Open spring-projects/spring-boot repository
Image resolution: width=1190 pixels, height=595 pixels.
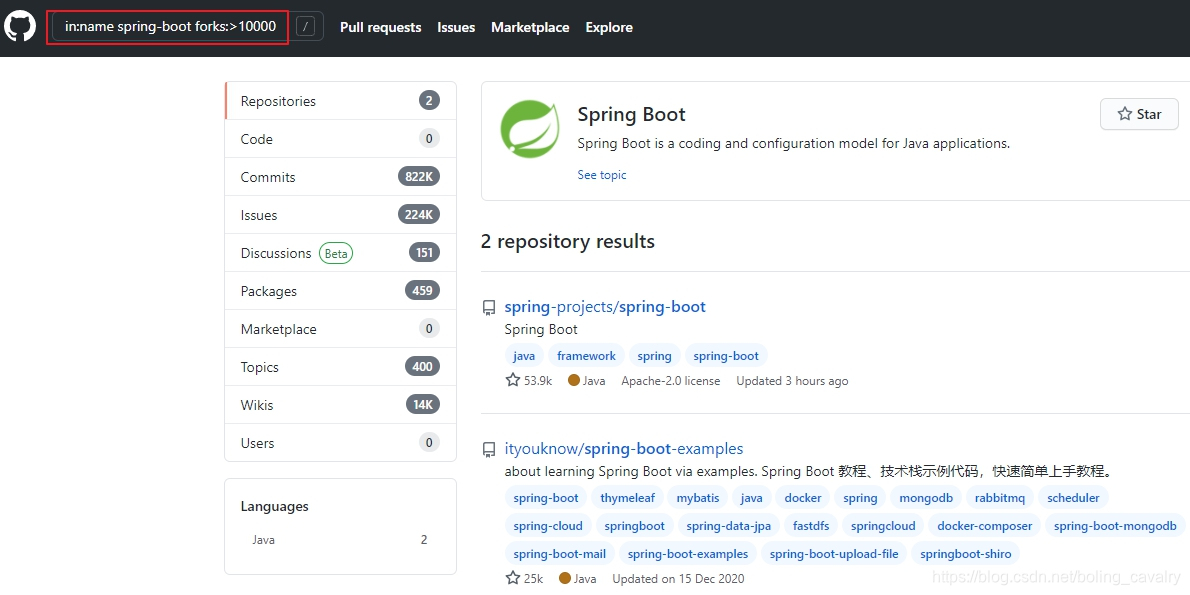coord(605,307)
